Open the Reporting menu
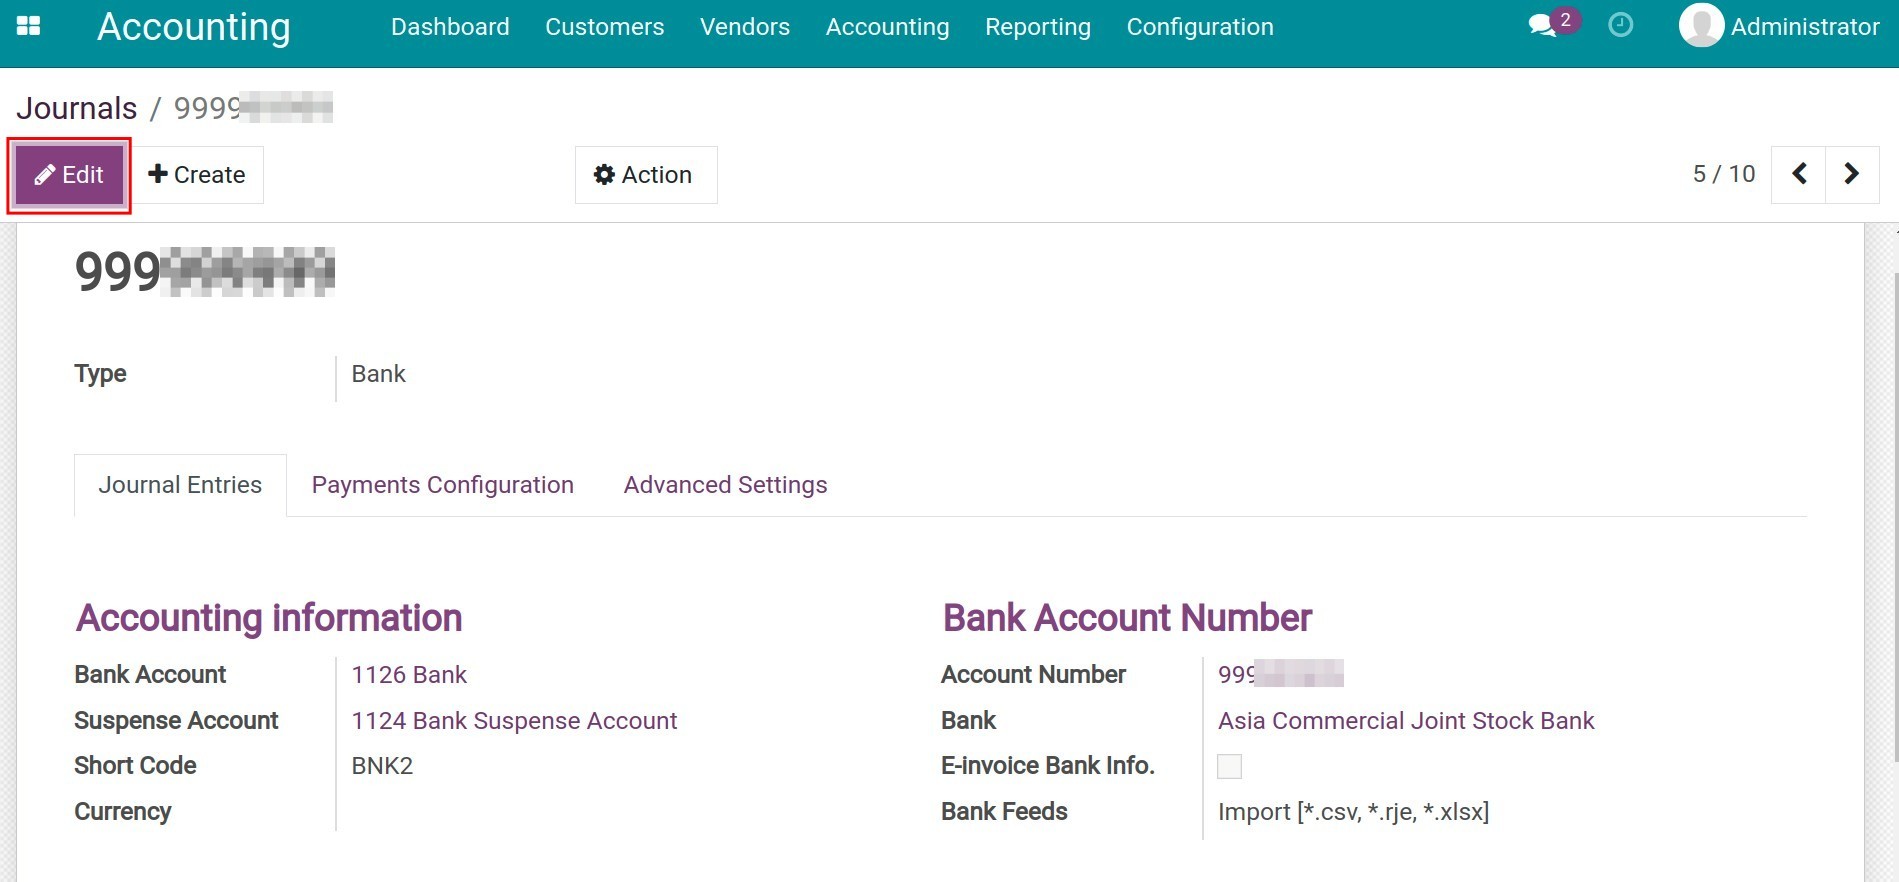Screen dimensions: 1899x882 coord(1037,27)
